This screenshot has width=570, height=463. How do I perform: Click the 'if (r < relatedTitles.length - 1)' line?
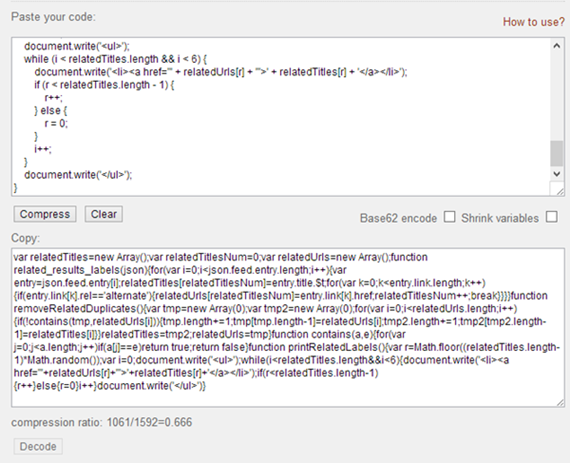click(x=104, y=85)
